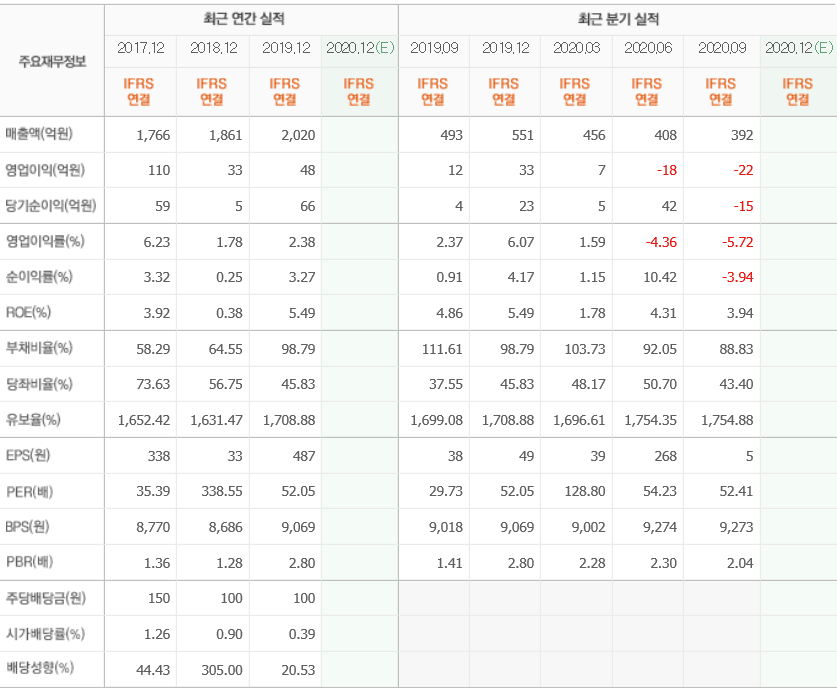Viewport: 837px width, 692px height.
Task: Click the 268 EPS value
Action: click(666, 456)
